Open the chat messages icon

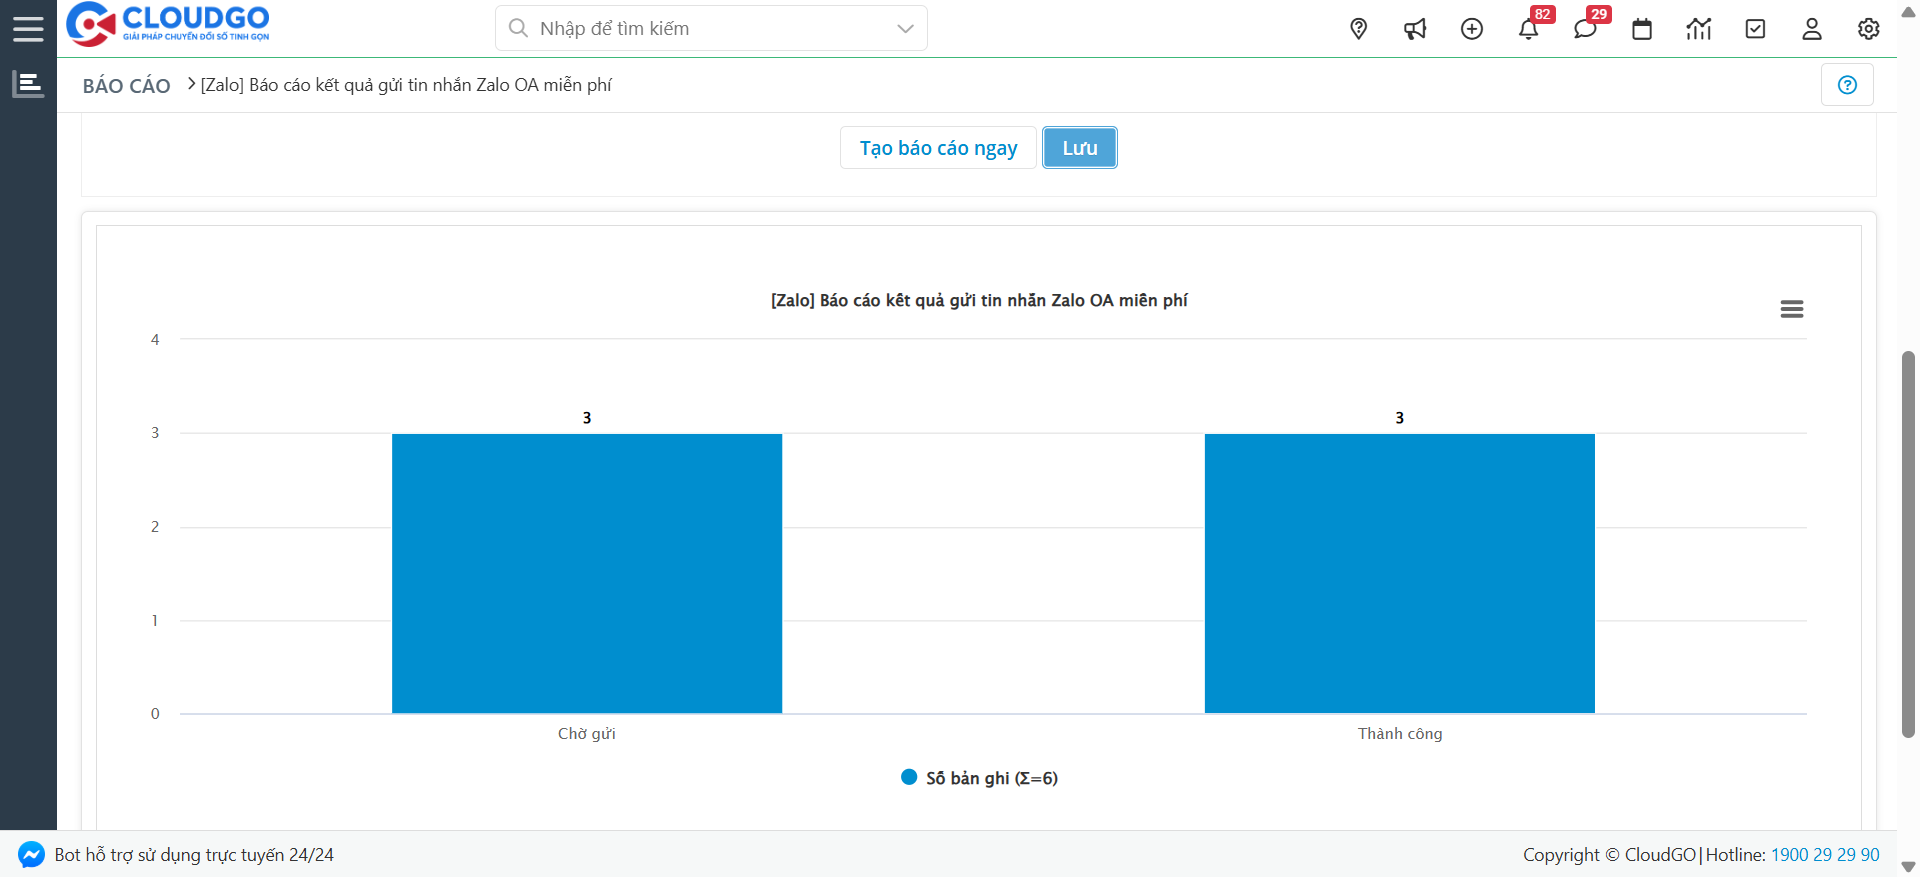[x=1585, y=29]
